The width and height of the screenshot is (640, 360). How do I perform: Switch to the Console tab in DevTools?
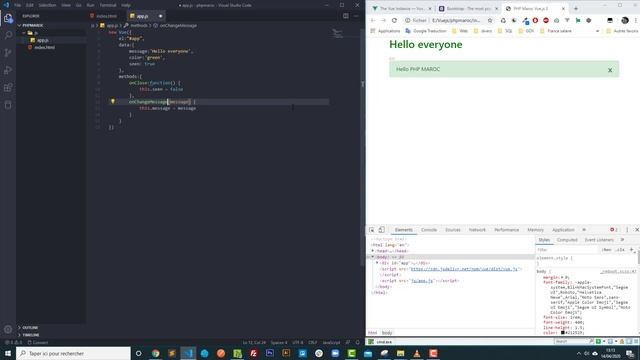pos(429,230)
